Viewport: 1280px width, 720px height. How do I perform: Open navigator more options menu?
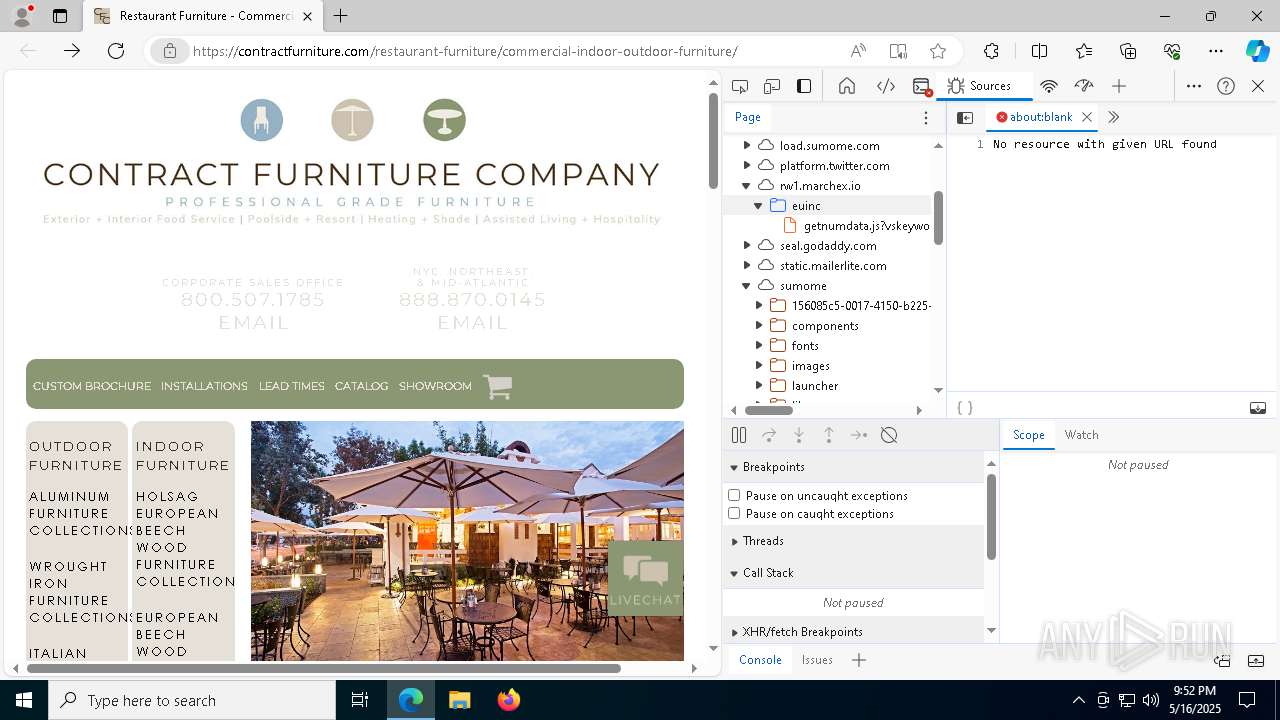coord(926,117)
